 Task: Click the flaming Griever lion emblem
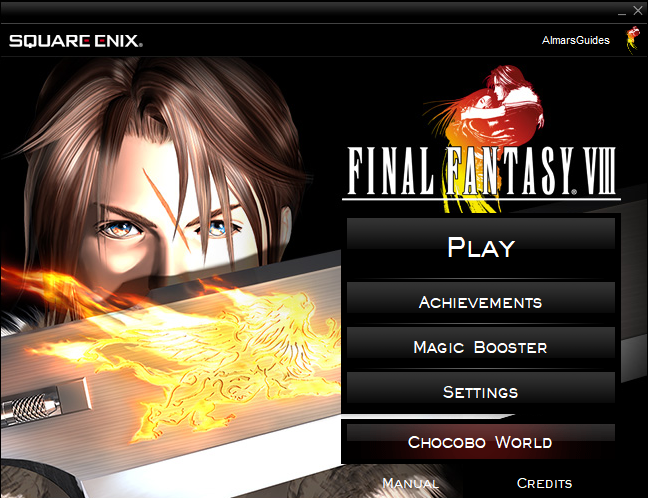194,355
